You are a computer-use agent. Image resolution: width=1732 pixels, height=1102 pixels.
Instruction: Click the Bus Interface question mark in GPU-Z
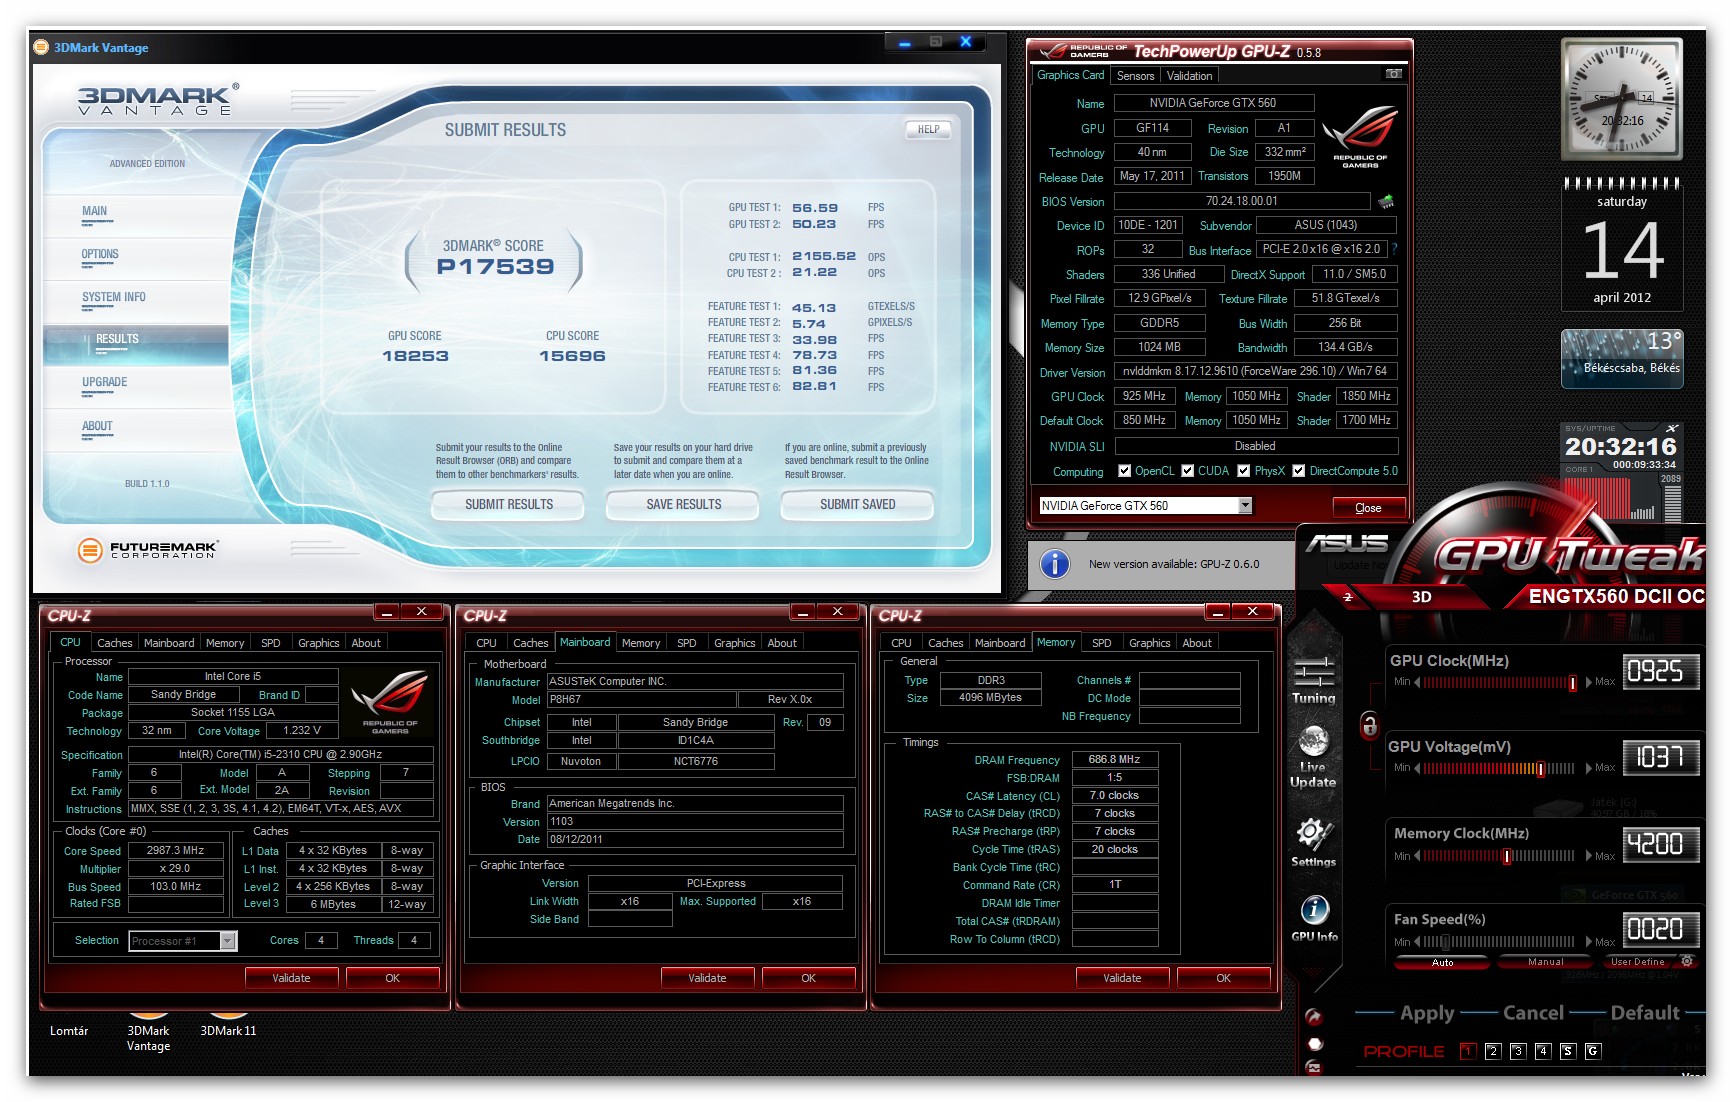tap(1394, 249)
